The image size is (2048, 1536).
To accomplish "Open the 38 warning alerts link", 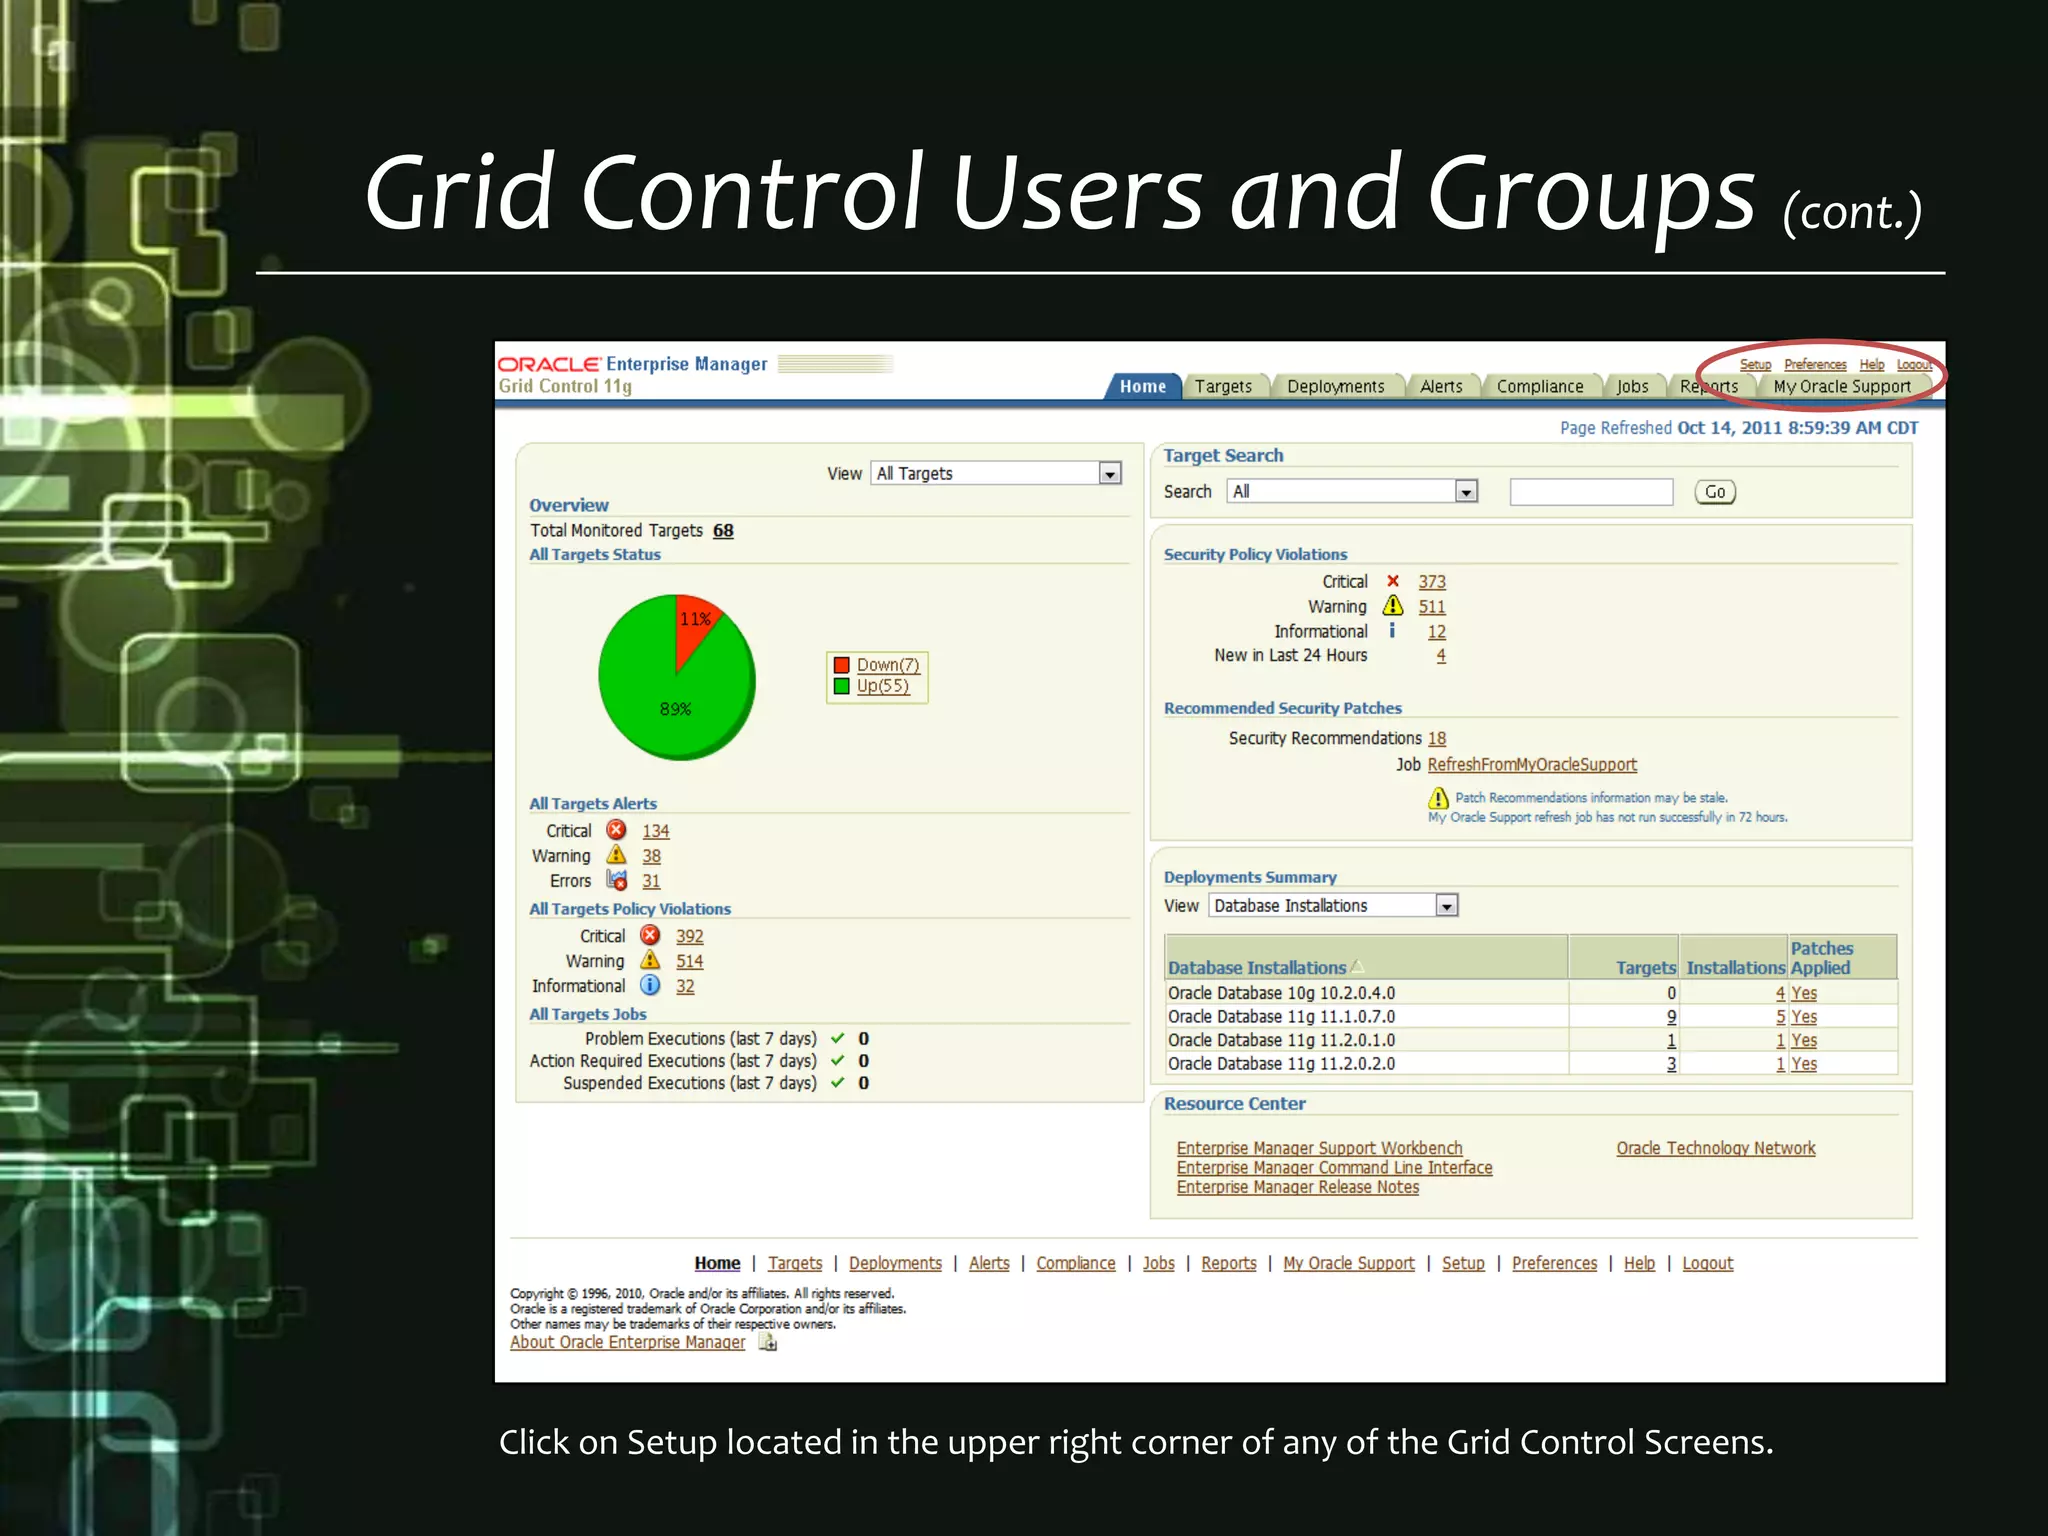I will (x=651, y=856).
